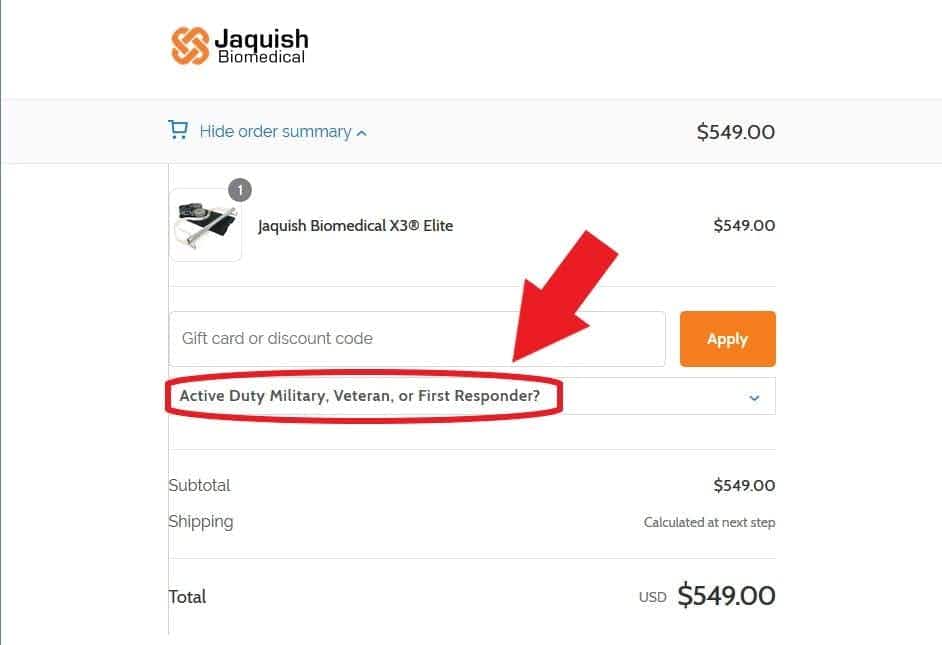This screenshot has width=942, height=645.
Task: Click the Subtotal amount $549.00
Action: point(743,486)
